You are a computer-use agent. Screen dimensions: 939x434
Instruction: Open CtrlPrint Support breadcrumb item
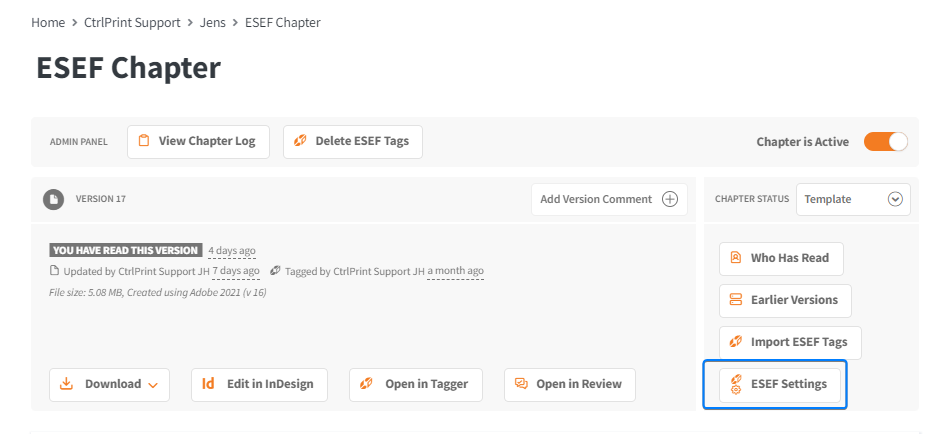point(132,23)
